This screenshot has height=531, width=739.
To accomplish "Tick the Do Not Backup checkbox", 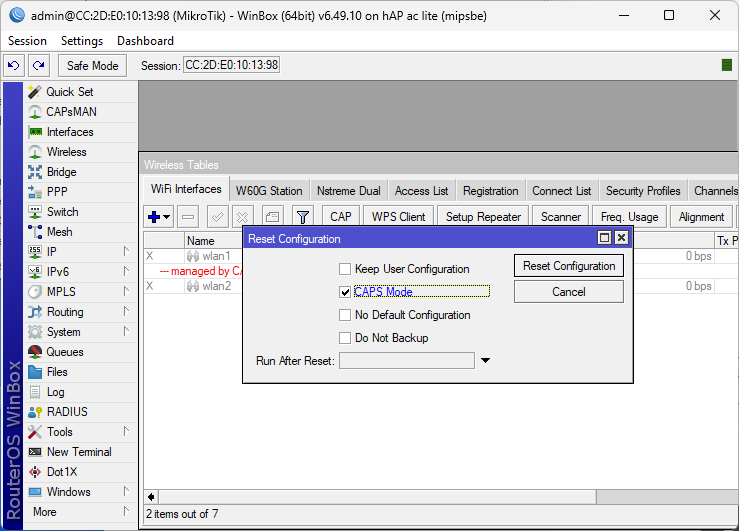I will point(345,338).
